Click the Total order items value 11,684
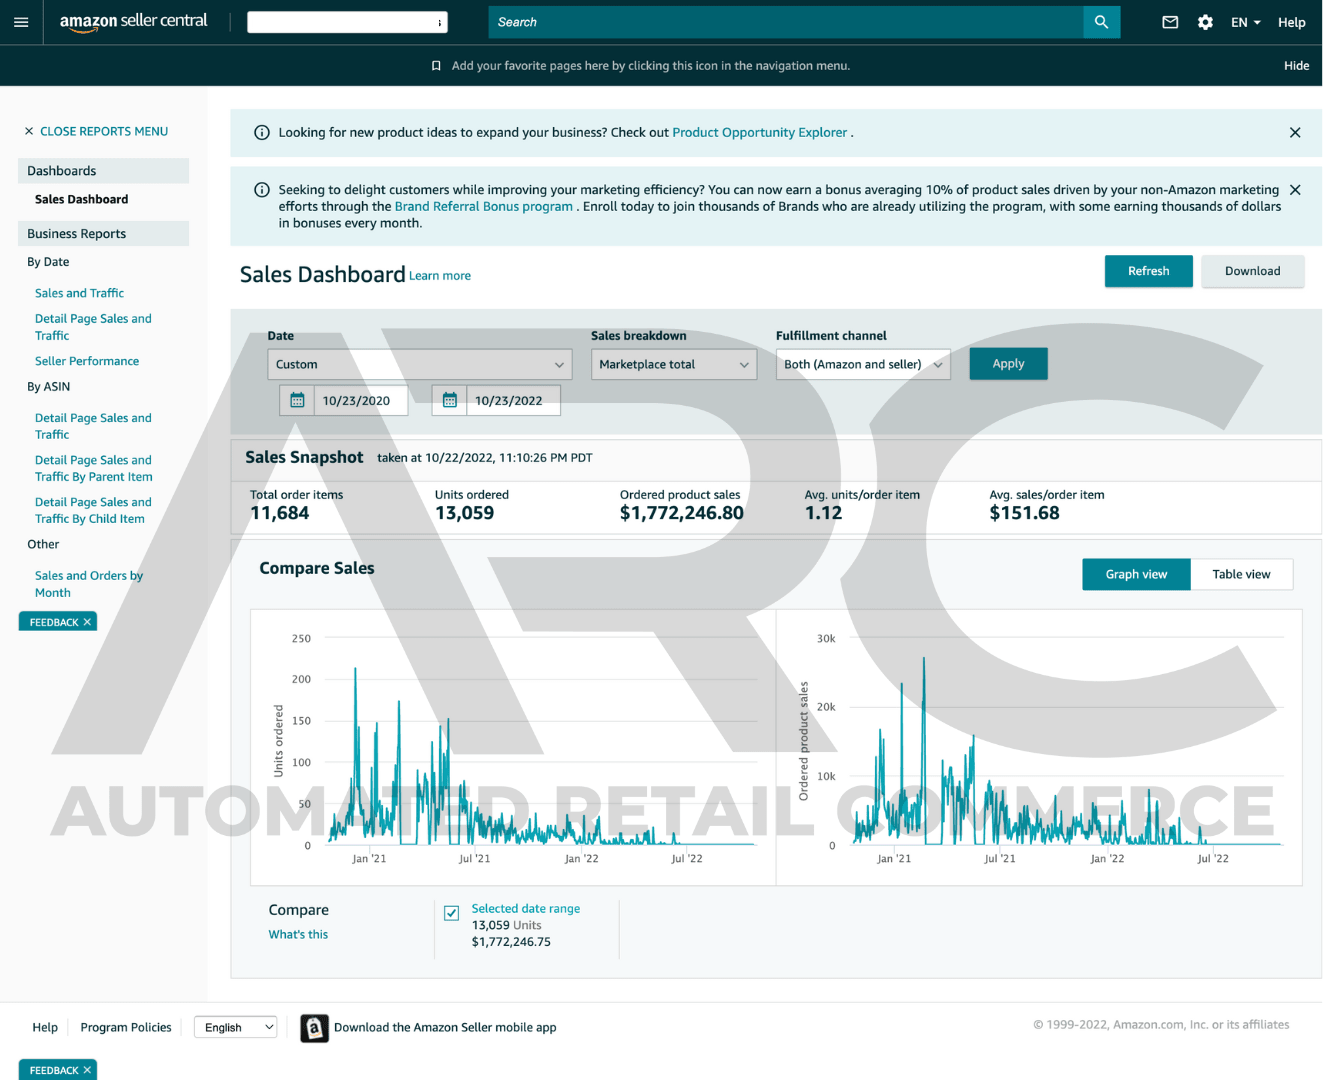 coord(280,513)
